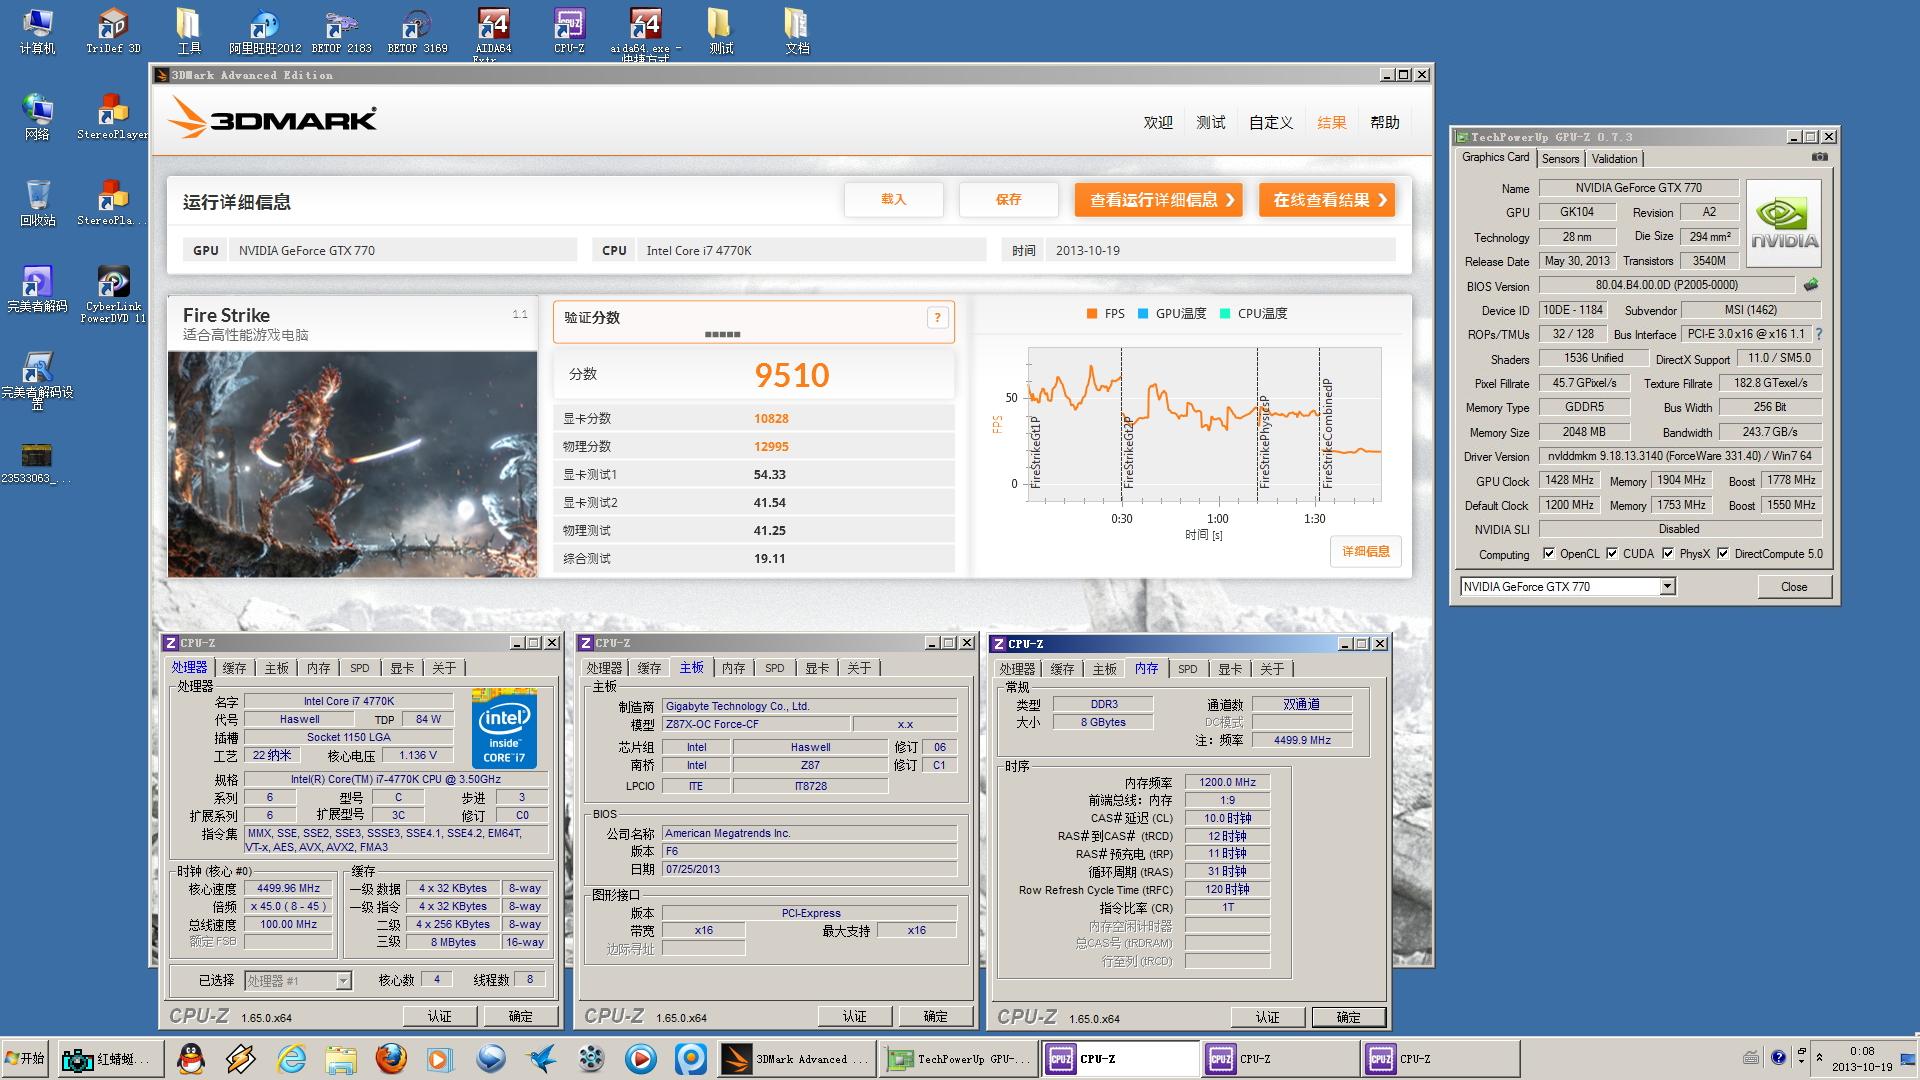Click Close button in GPU-Z
Image resolution: width=1920 pixels, height=1080 pixels.
1794,587
